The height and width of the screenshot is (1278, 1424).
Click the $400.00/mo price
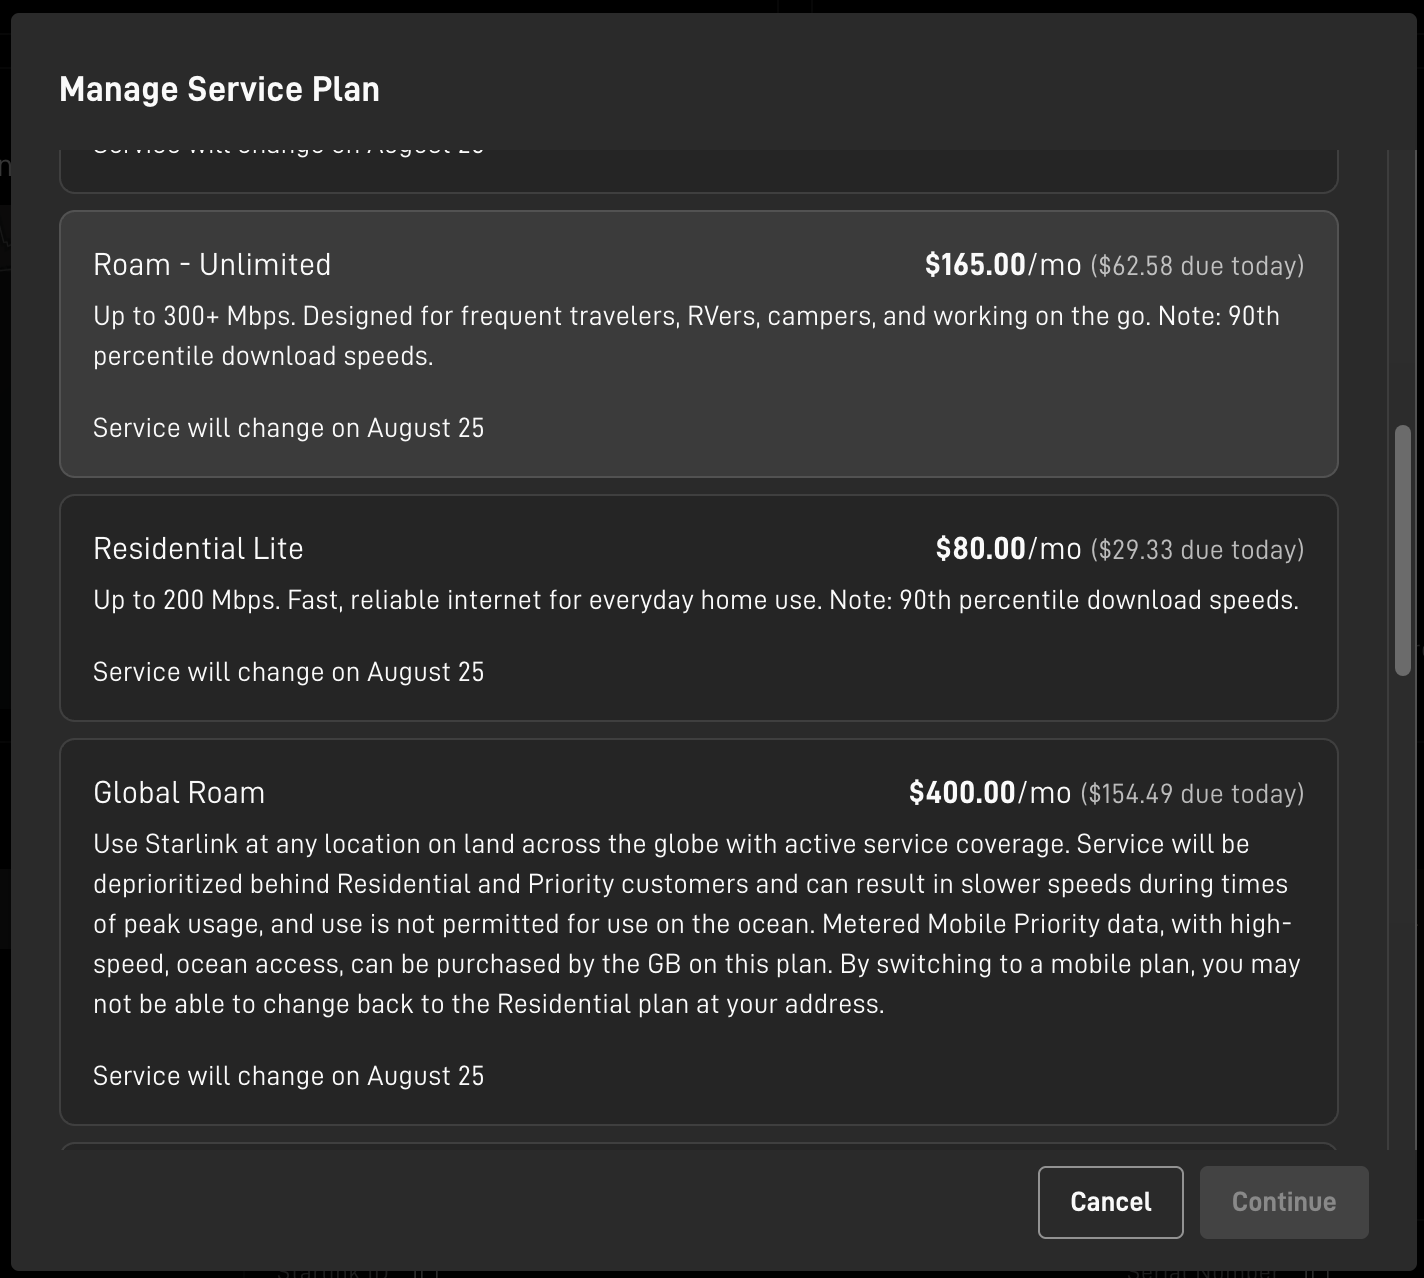[x=989, y=793]
